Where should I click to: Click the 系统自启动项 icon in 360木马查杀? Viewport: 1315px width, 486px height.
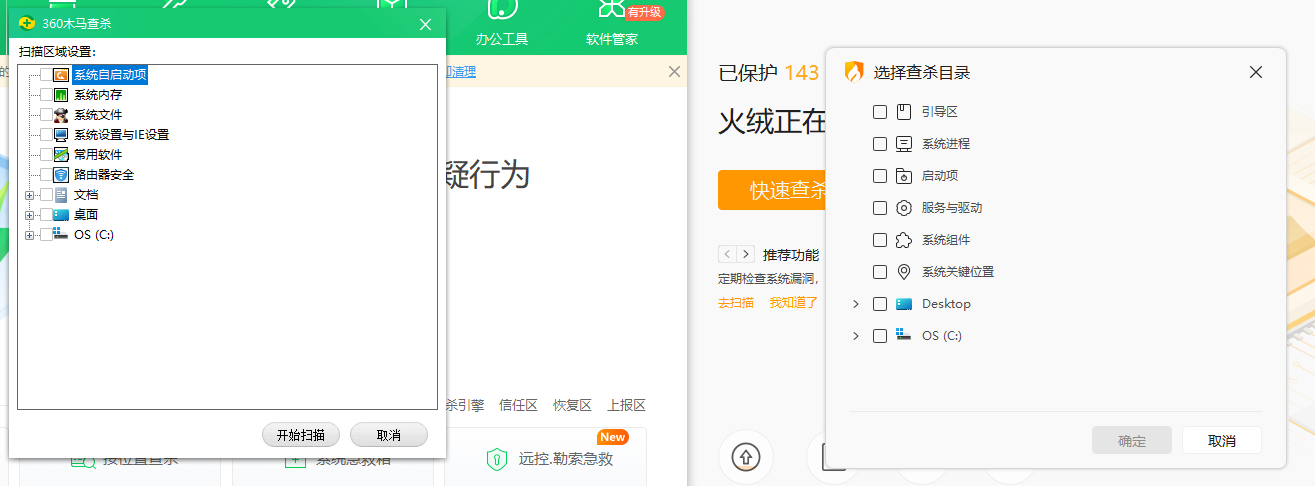pos(62,75)
